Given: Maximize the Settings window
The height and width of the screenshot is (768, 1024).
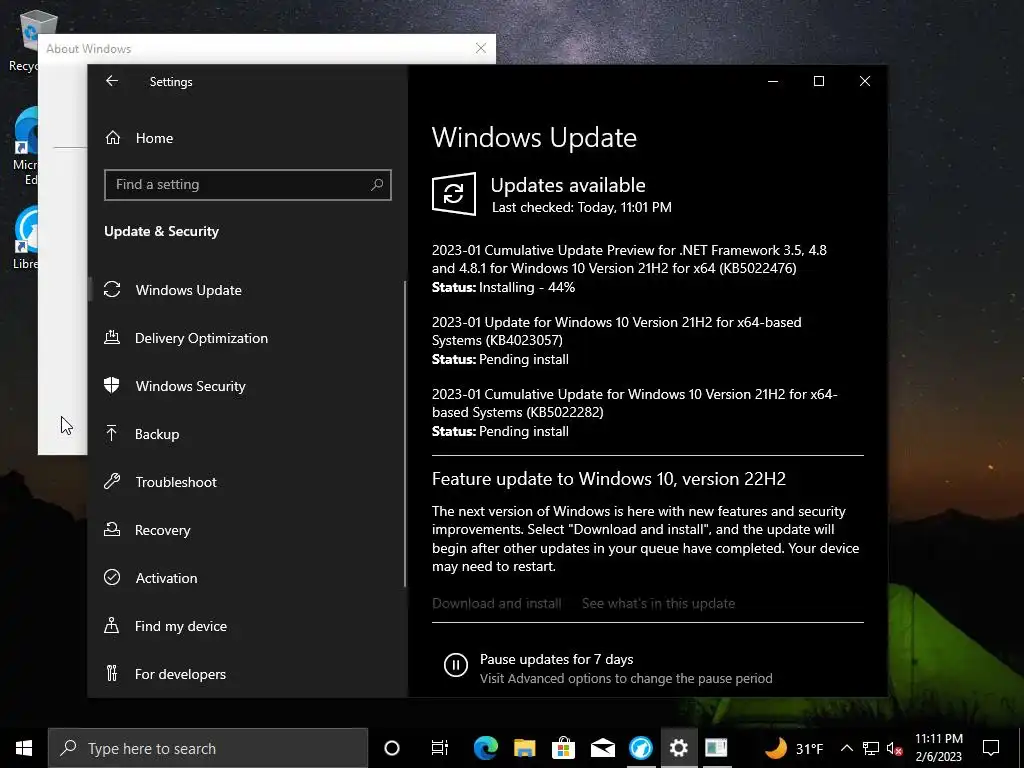Looking at the screenshot, I should tap(819, 81).
